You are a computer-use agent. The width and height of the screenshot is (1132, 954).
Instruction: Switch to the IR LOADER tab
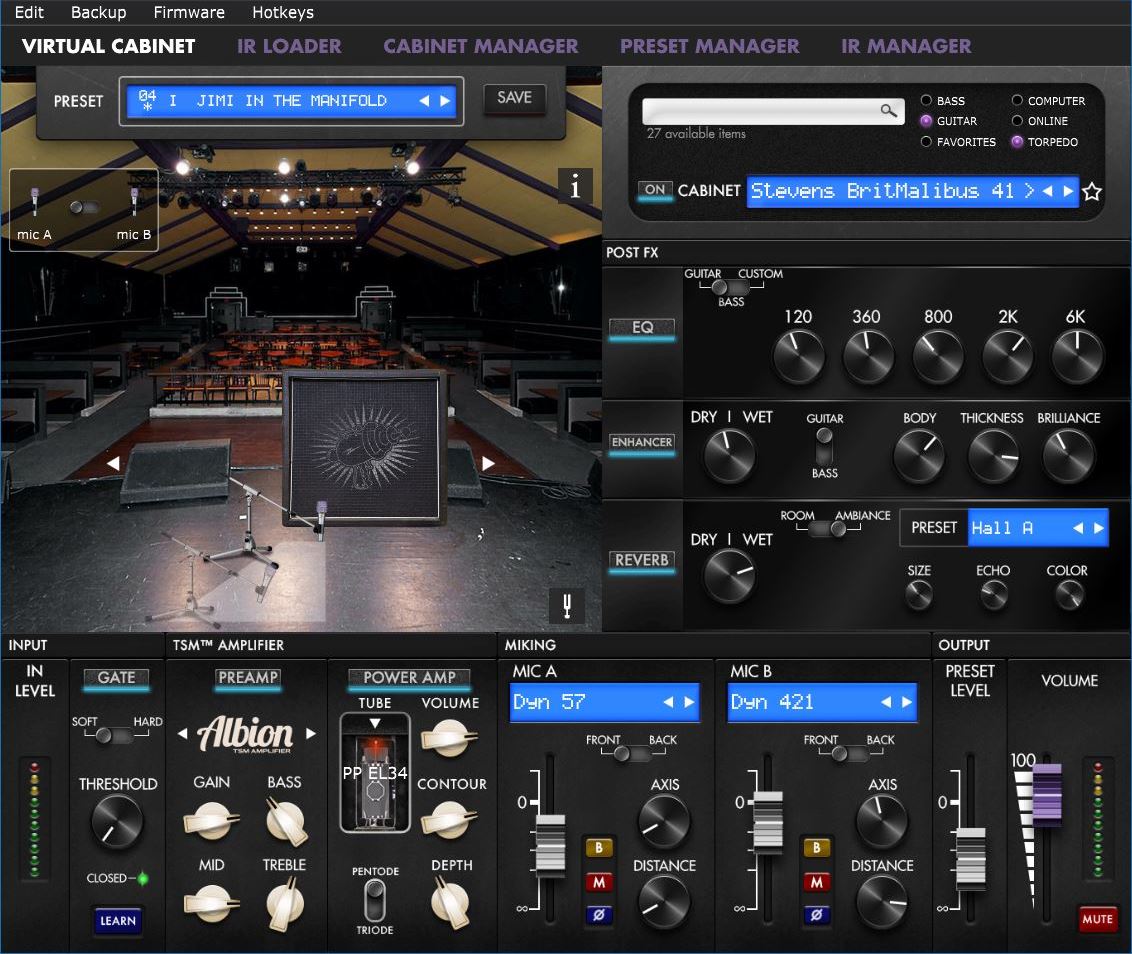click(289, 46)
